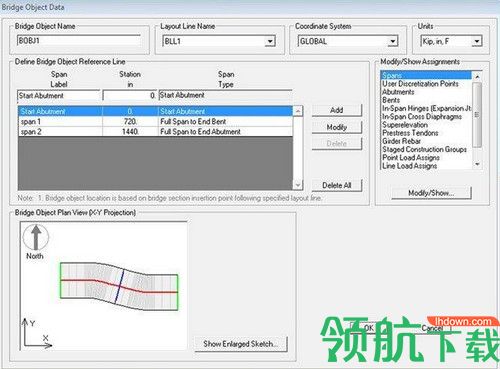
Task: Select the span 2 row label
Action: tap(31, 132)
